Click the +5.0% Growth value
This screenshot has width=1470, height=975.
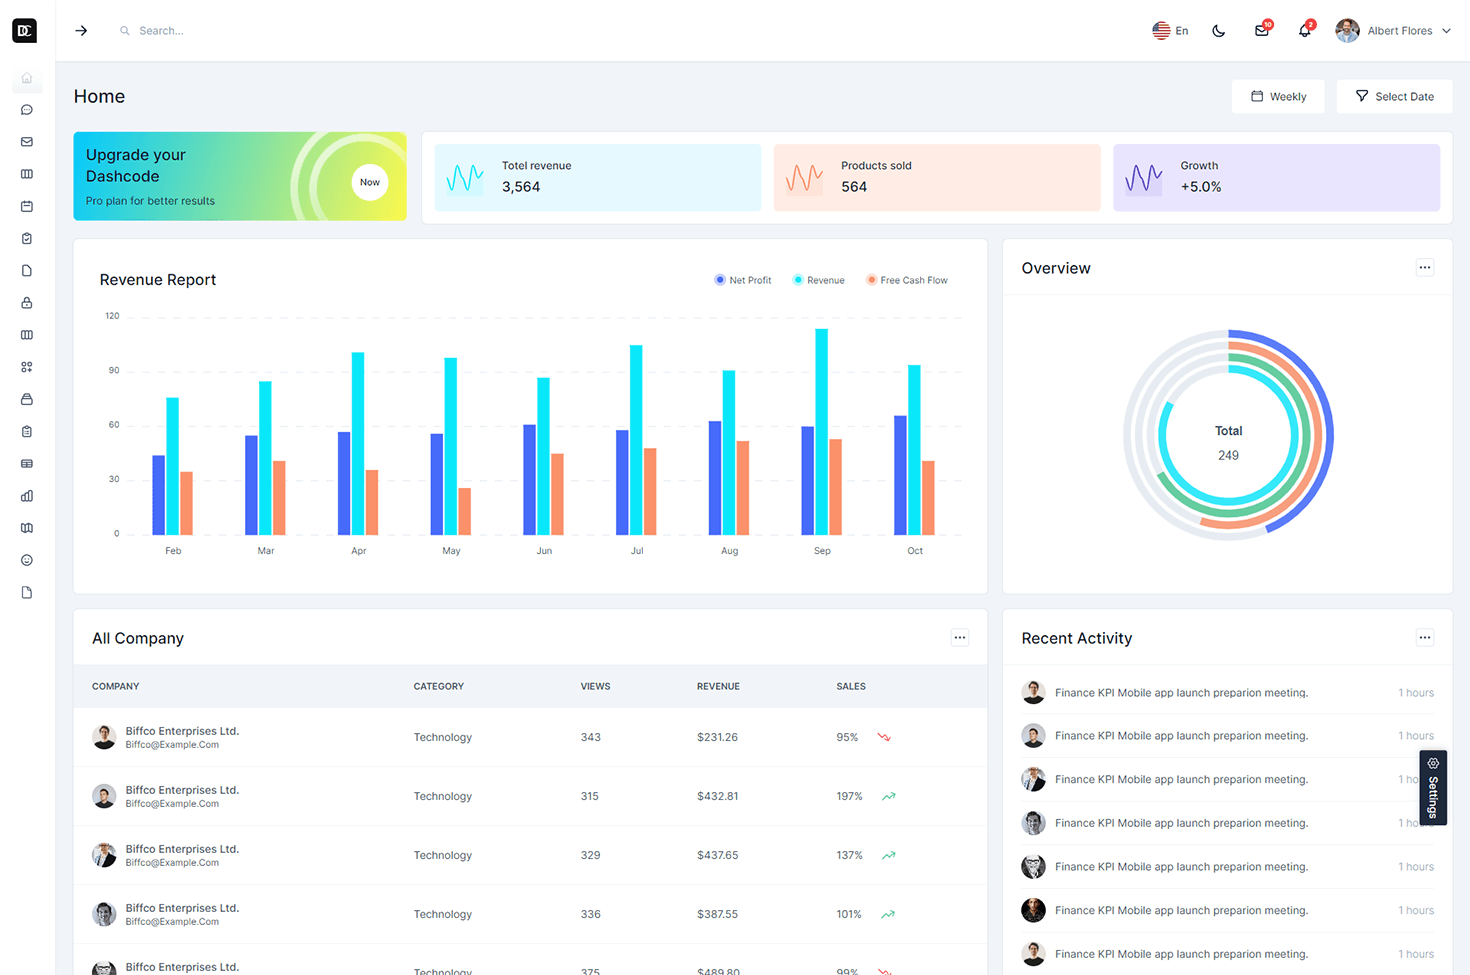[1200, 187]
